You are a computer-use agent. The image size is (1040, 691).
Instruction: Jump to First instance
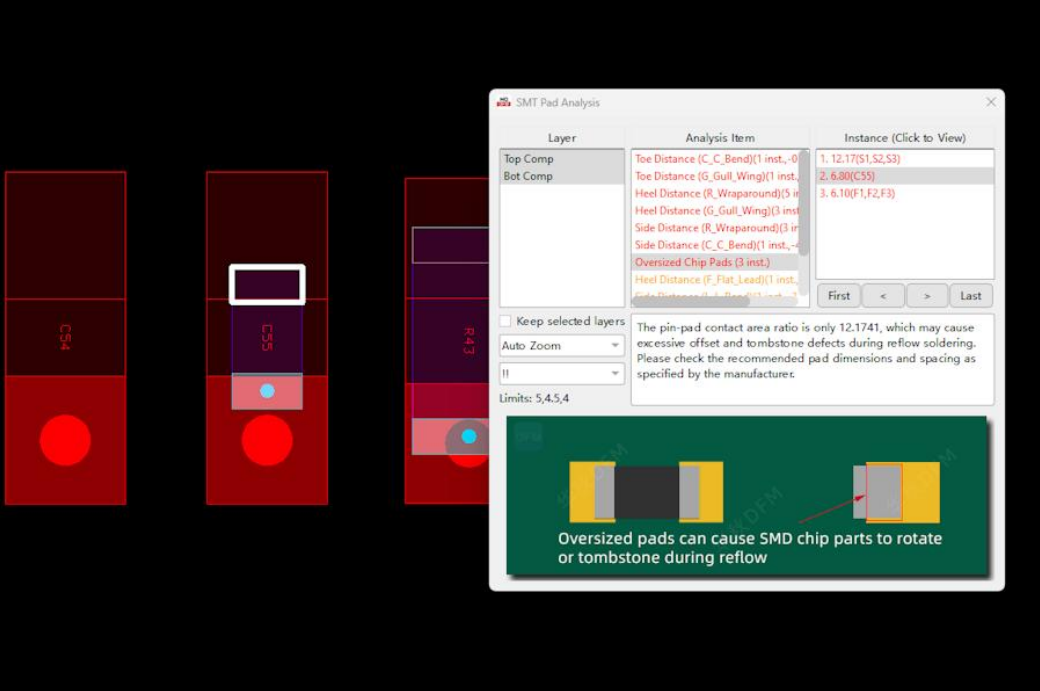[839, 296]
